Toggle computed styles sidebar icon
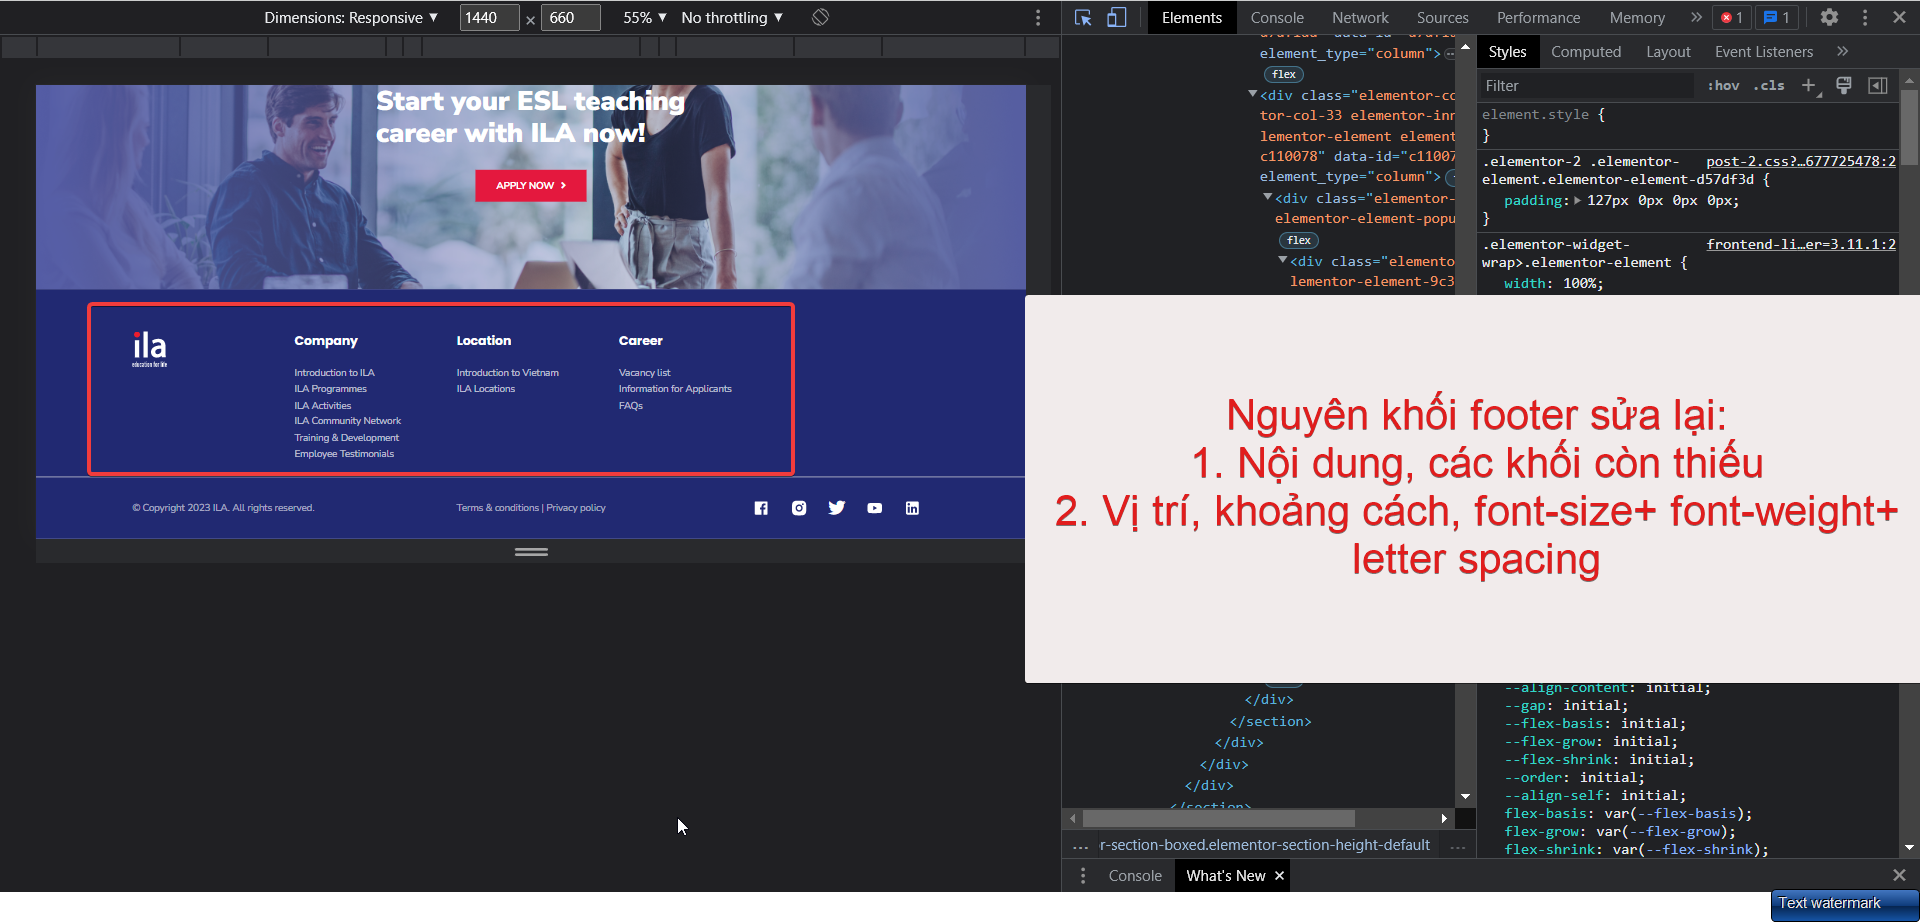1920x922 pixels. click(x=1878, y=86)
